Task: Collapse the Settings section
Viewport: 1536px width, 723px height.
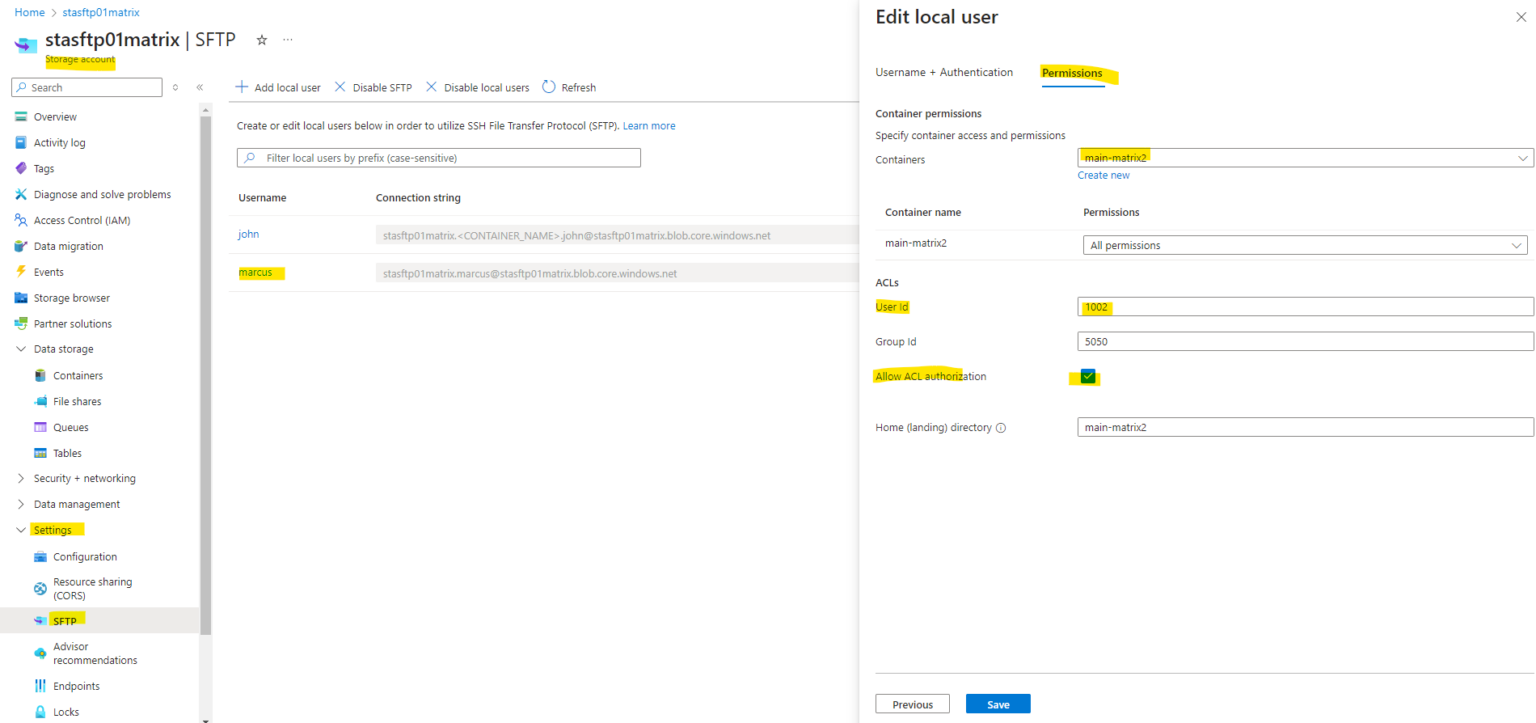Action: 21,529
